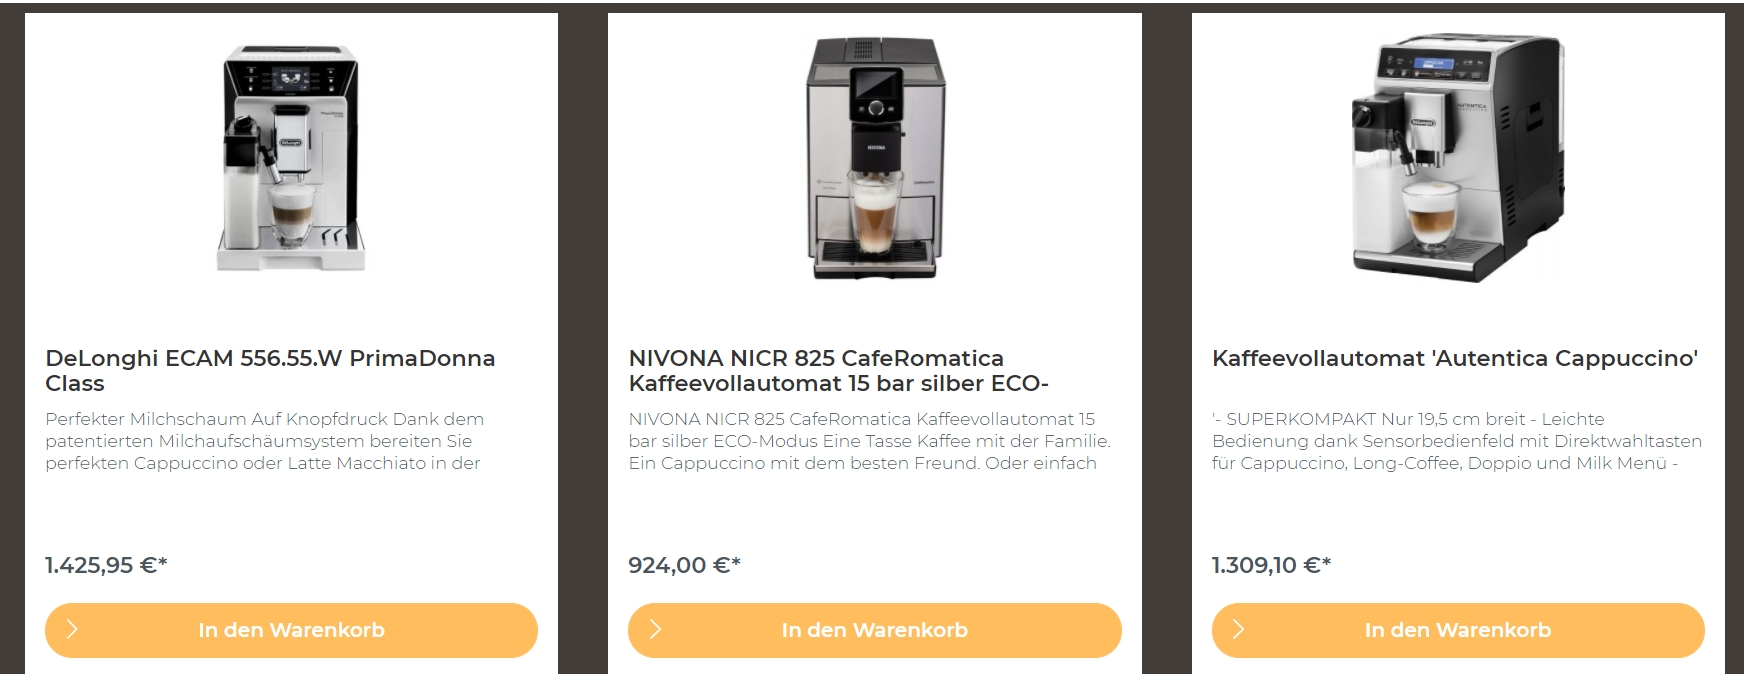Click the latte glass in the NIVONA image
1744x674 pixels.
click(x=875, y=211)
